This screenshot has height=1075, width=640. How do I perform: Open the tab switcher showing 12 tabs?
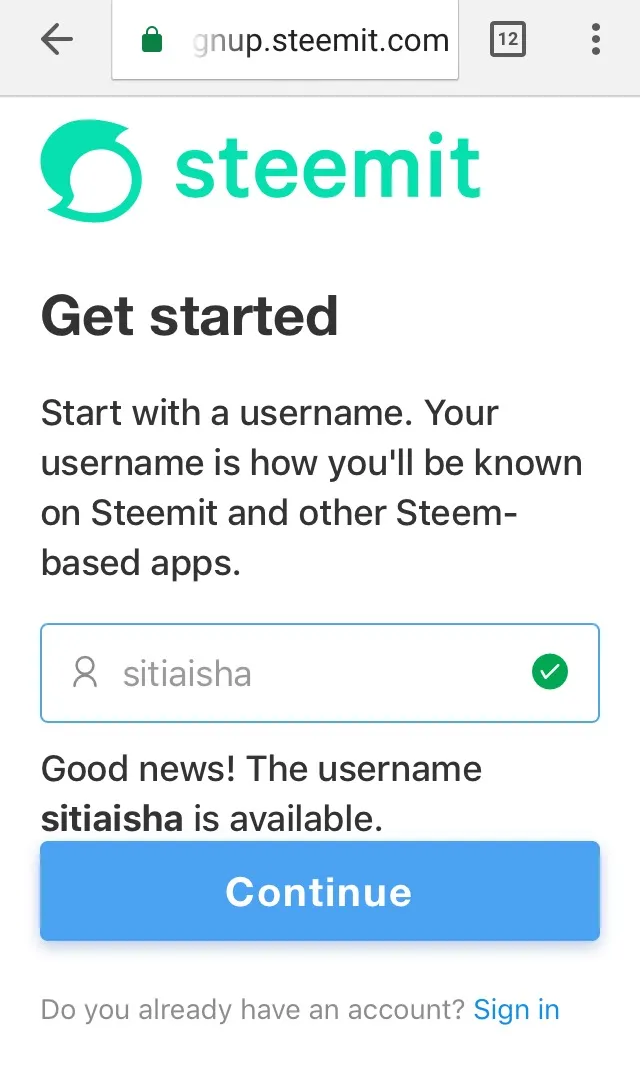coord(508,39)
